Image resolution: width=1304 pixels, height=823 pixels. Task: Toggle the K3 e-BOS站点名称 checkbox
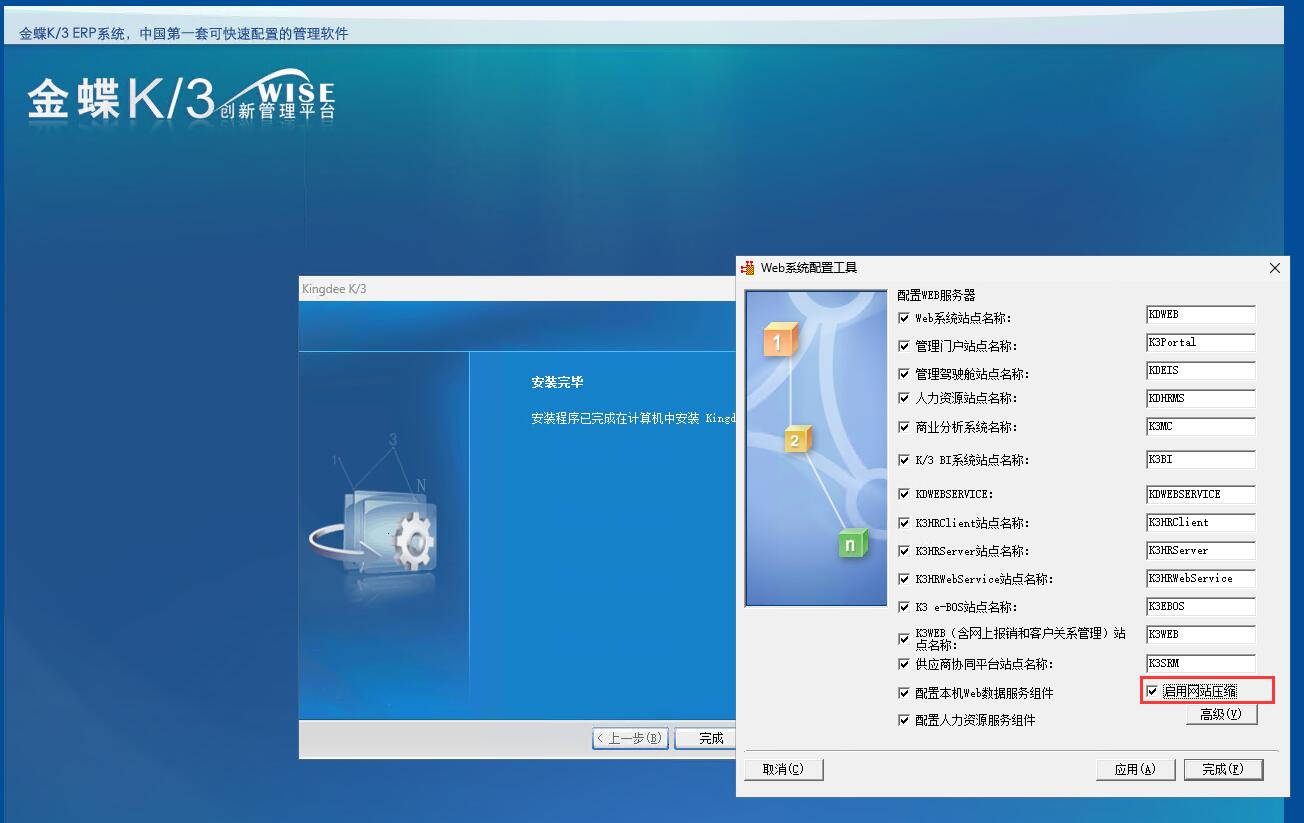point(904,607)
